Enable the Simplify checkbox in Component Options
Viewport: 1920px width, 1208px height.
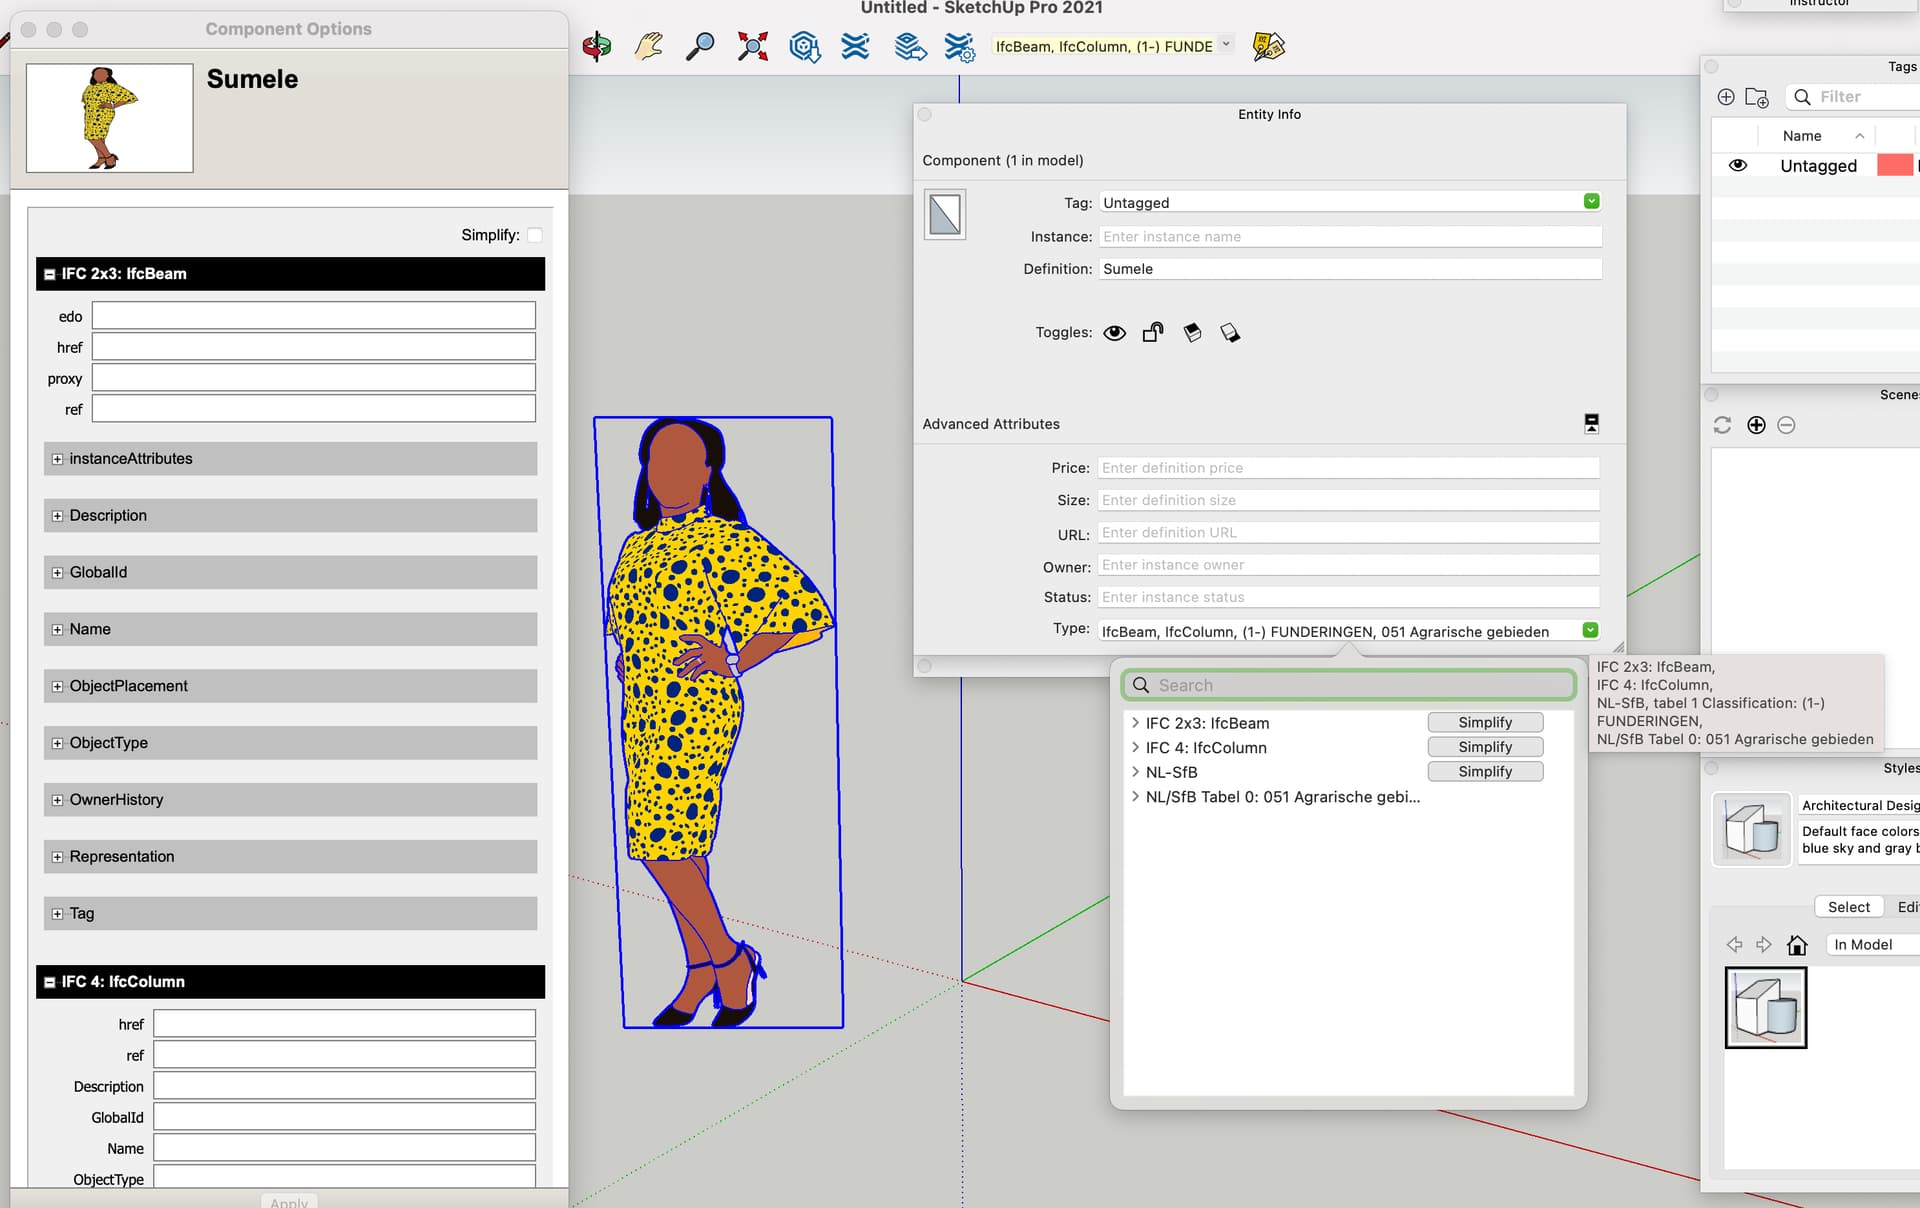[x=535, y=235]
